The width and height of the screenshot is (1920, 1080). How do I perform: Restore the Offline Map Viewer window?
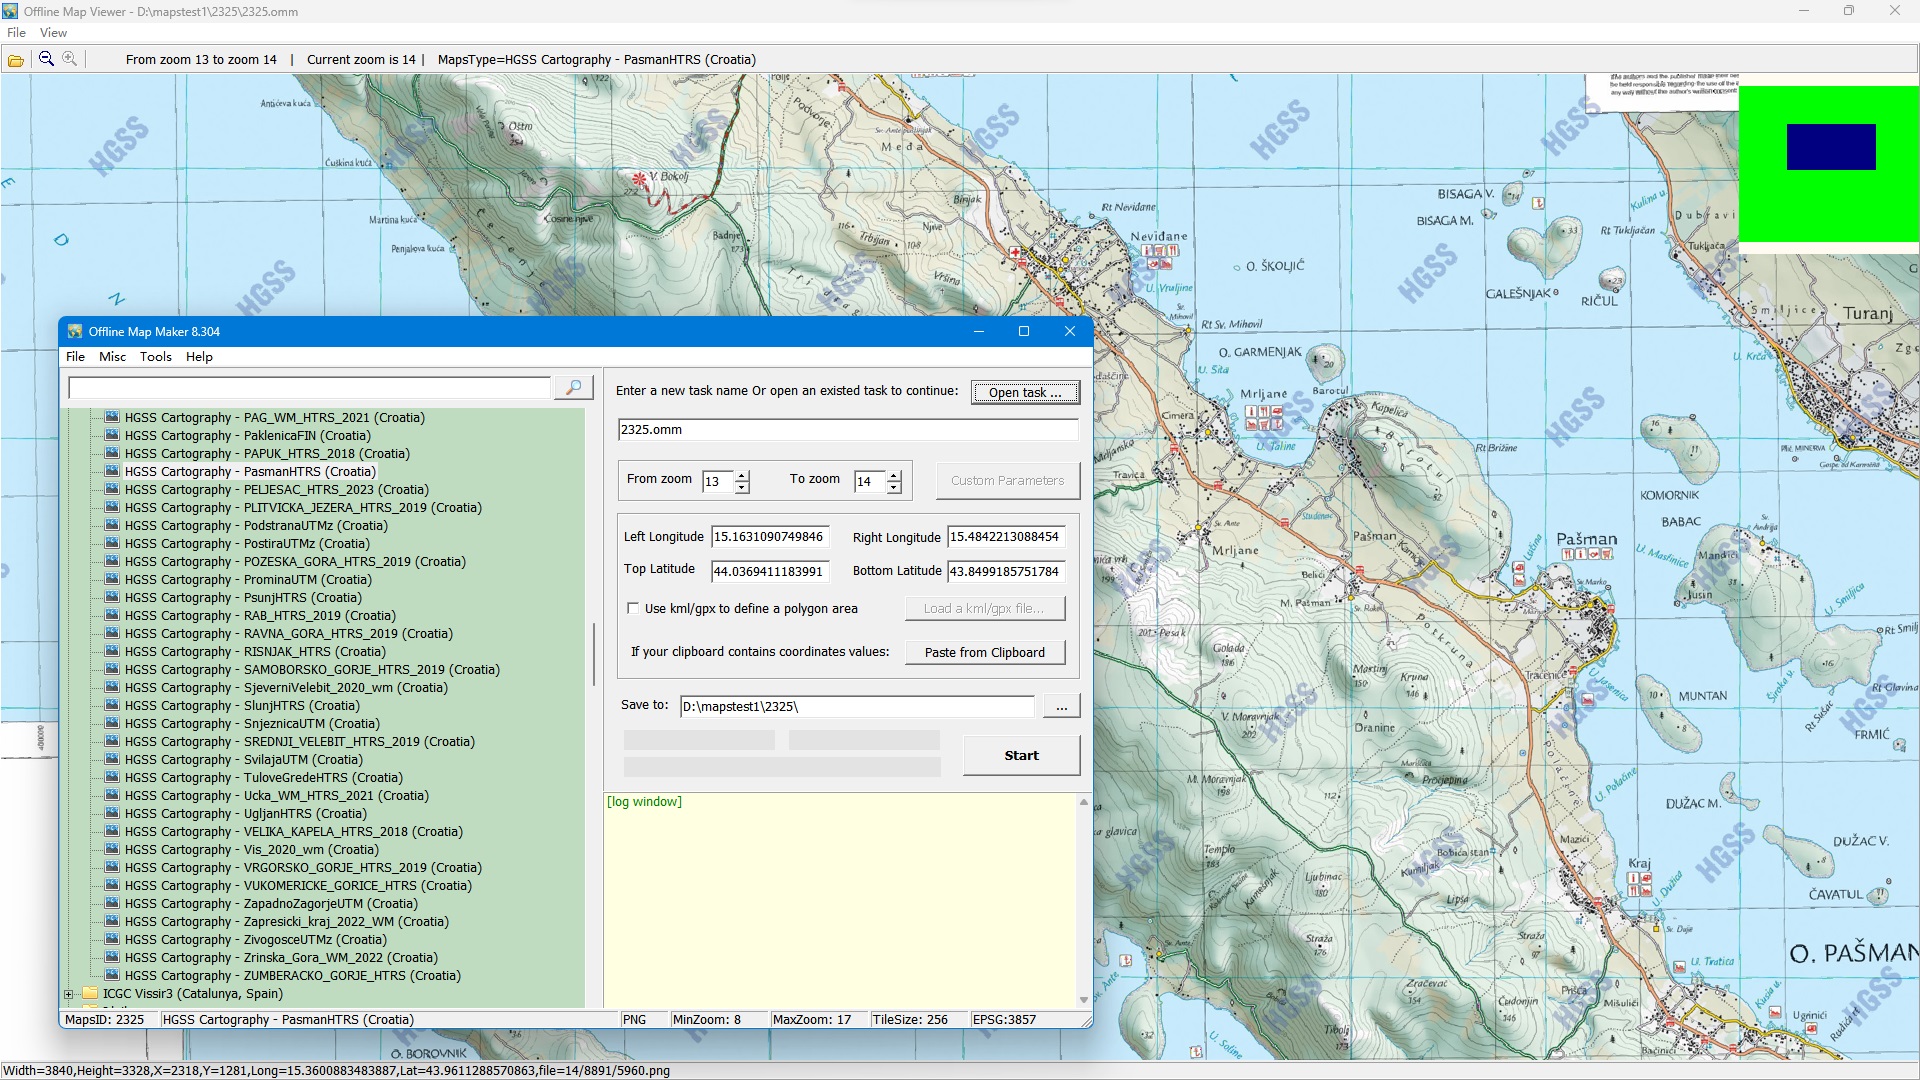[x=1848, y=11]
